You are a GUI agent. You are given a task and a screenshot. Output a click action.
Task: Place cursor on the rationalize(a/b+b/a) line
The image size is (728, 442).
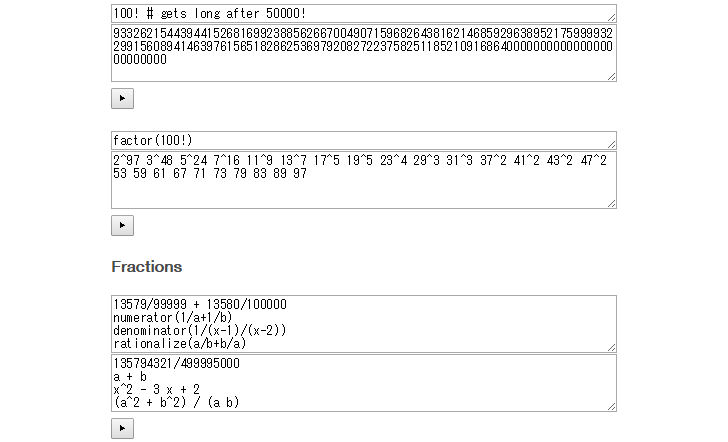point(180,344)
